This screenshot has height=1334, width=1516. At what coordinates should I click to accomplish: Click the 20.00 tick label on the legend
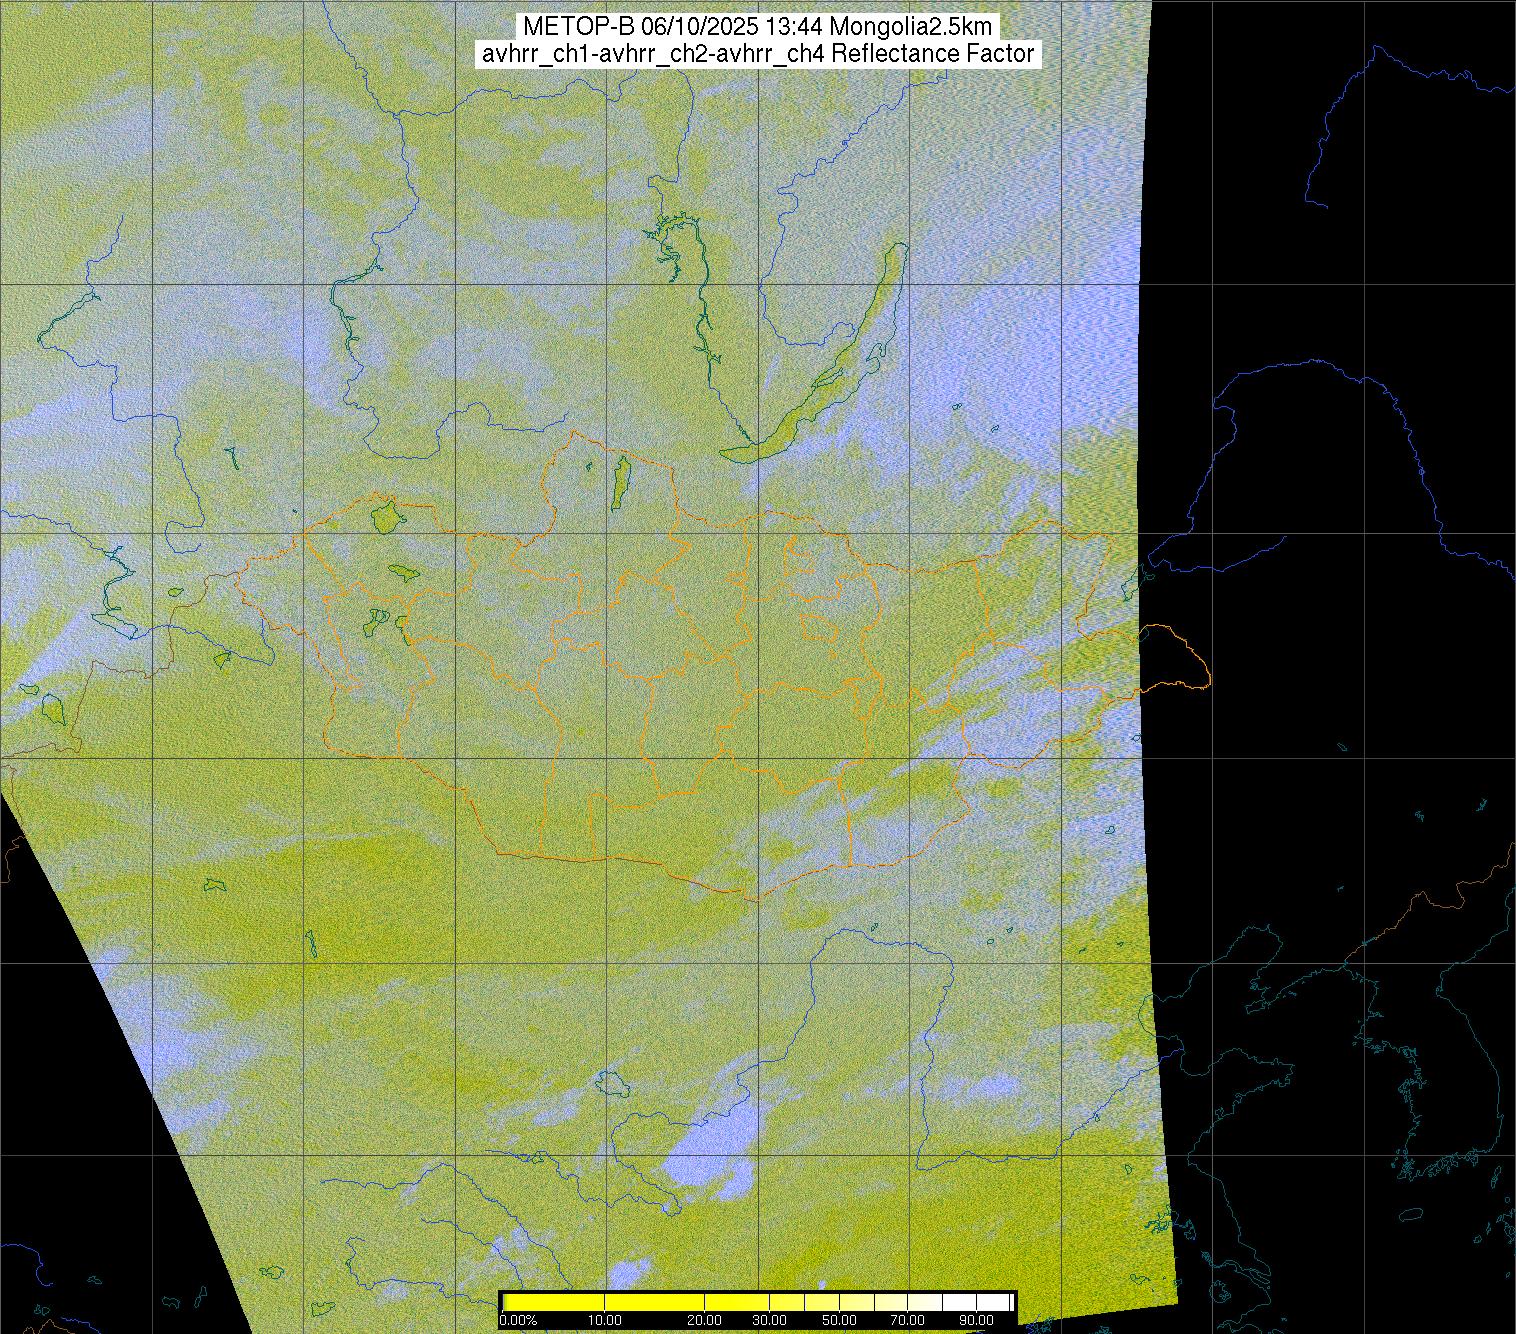click(705, 1320)
